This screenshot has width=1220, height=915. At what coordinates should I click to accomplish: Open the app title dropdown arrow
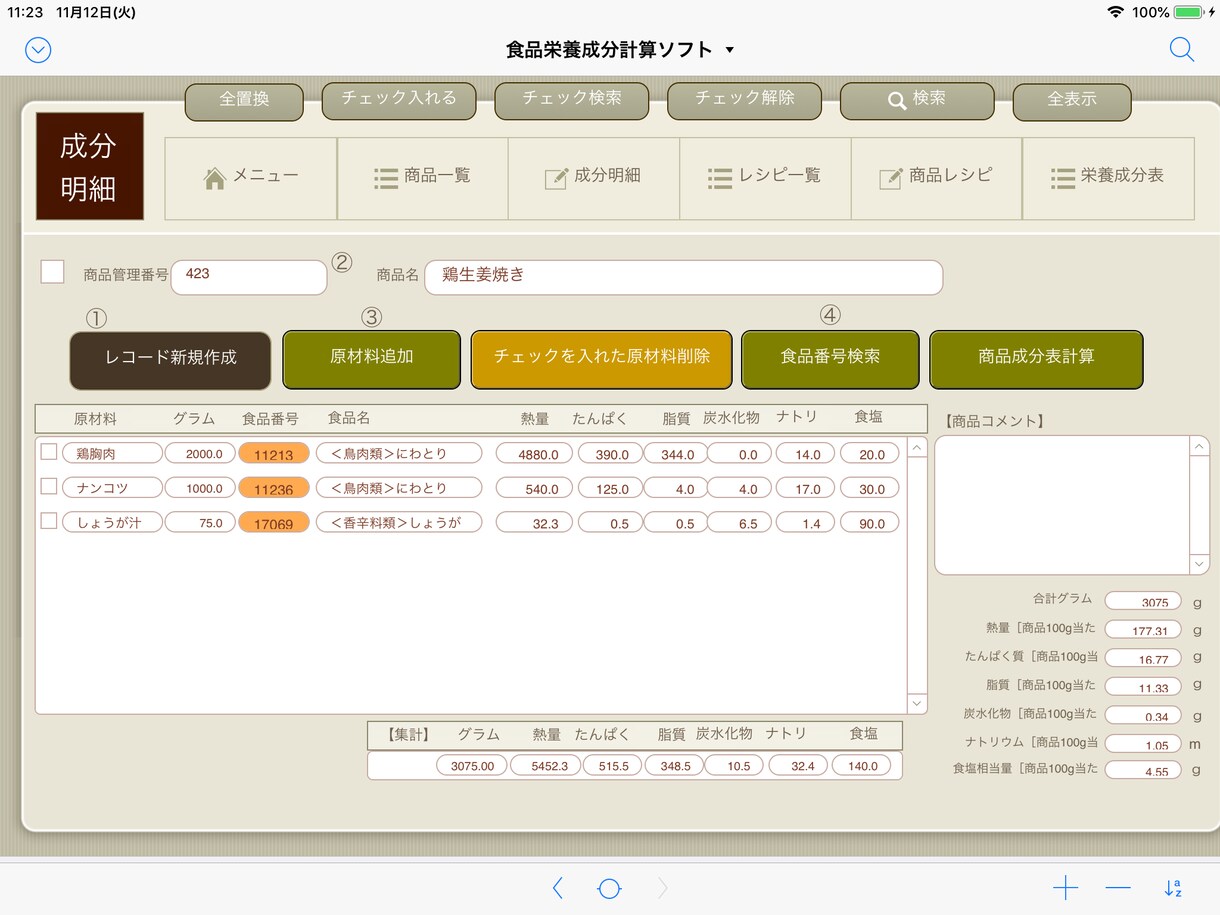click(x=729, y=50)
